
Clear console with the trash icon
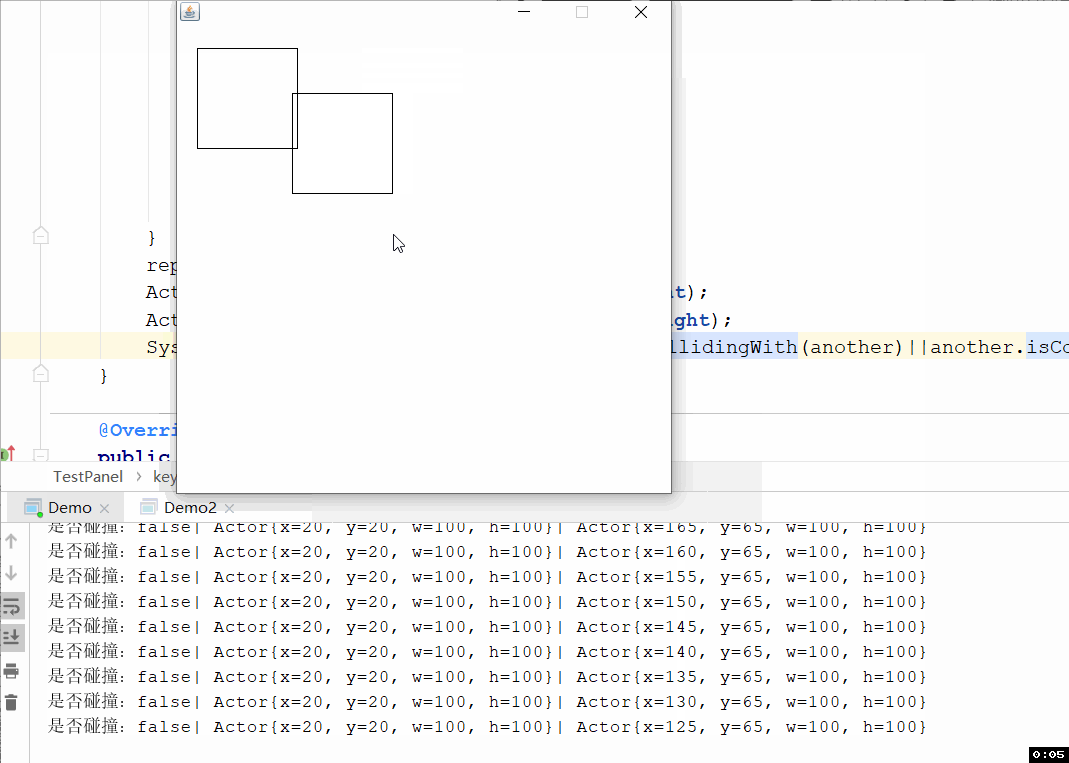11,702
